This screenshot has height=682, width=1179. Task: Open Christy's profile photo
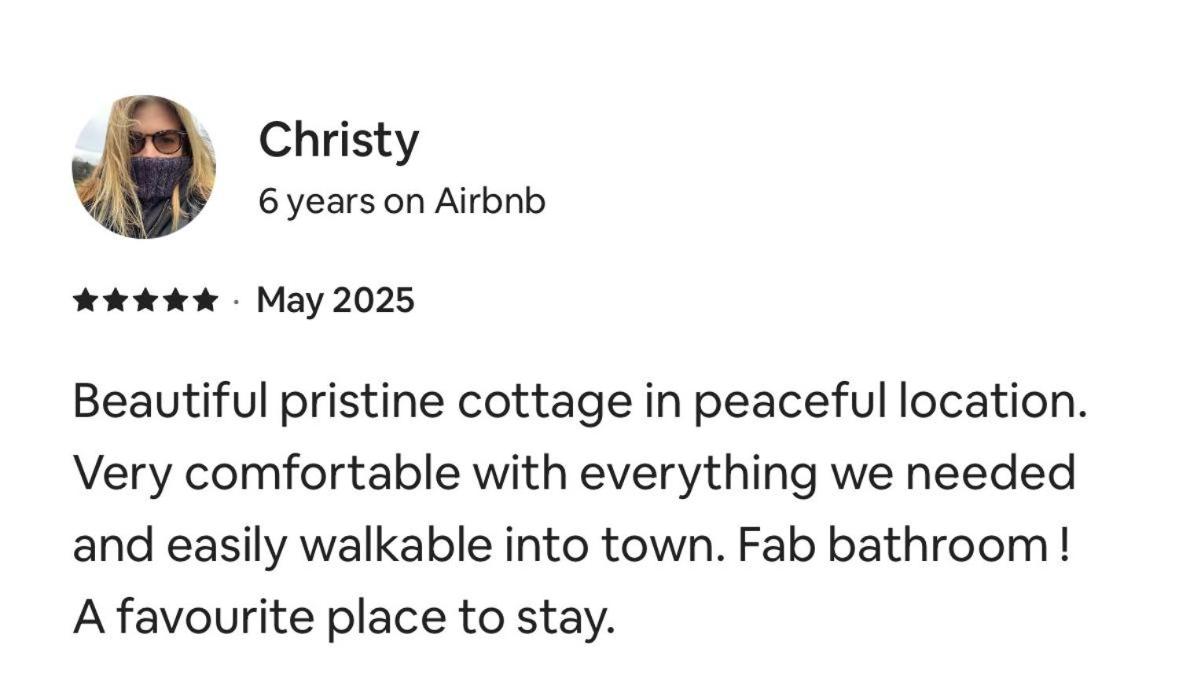(x=144, y=167)
